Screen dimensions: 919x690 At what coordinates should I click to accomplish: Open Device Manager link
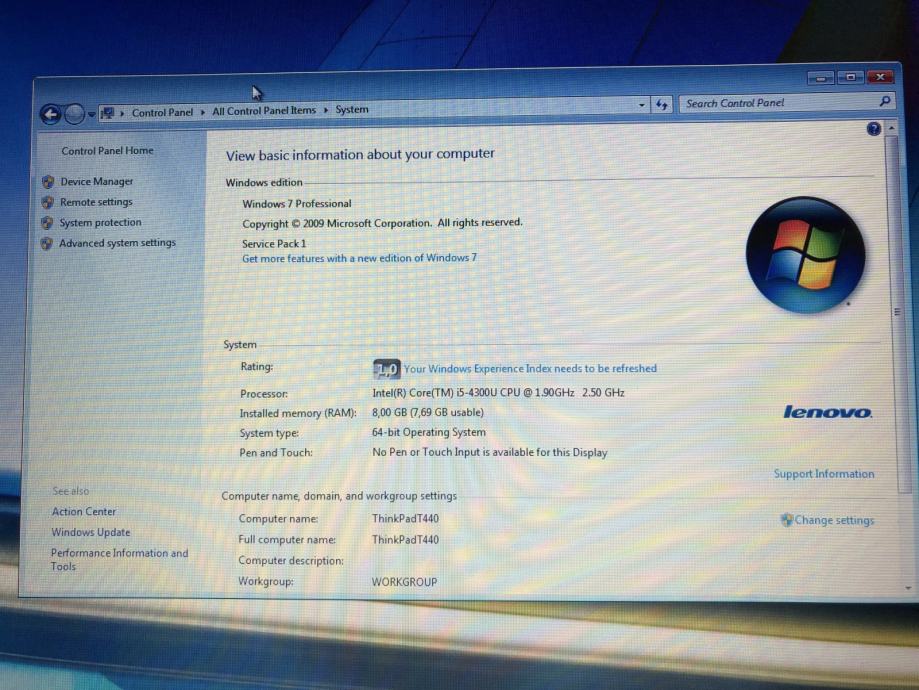pos(97,182)
